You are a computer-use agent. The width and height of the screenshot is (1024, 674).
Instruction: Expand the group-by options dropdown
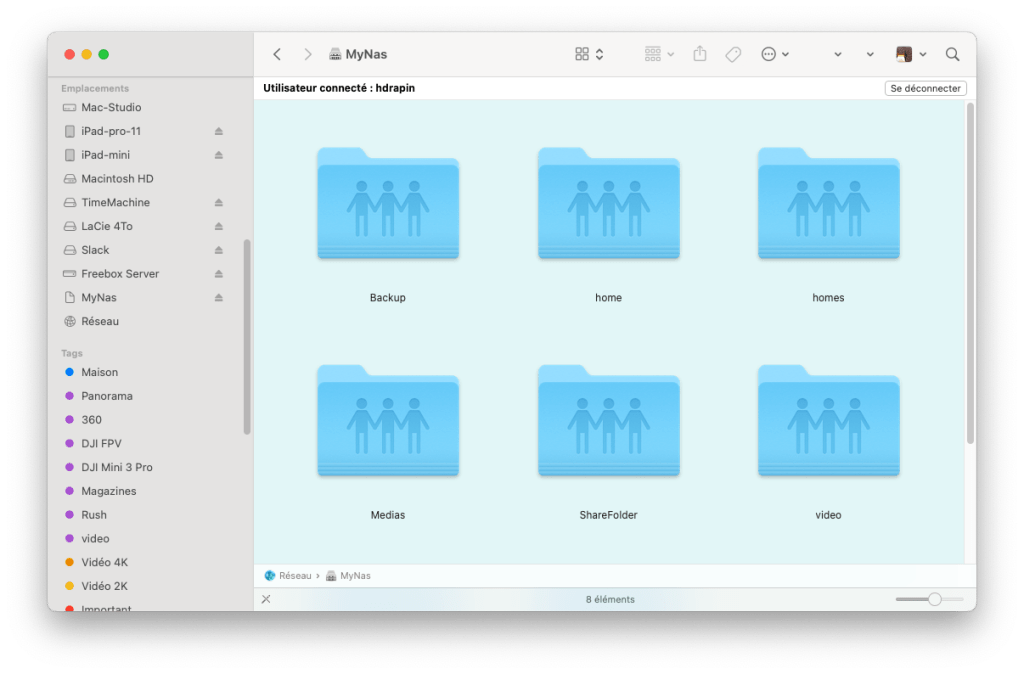pyautogui.click(x=660, y=54)
